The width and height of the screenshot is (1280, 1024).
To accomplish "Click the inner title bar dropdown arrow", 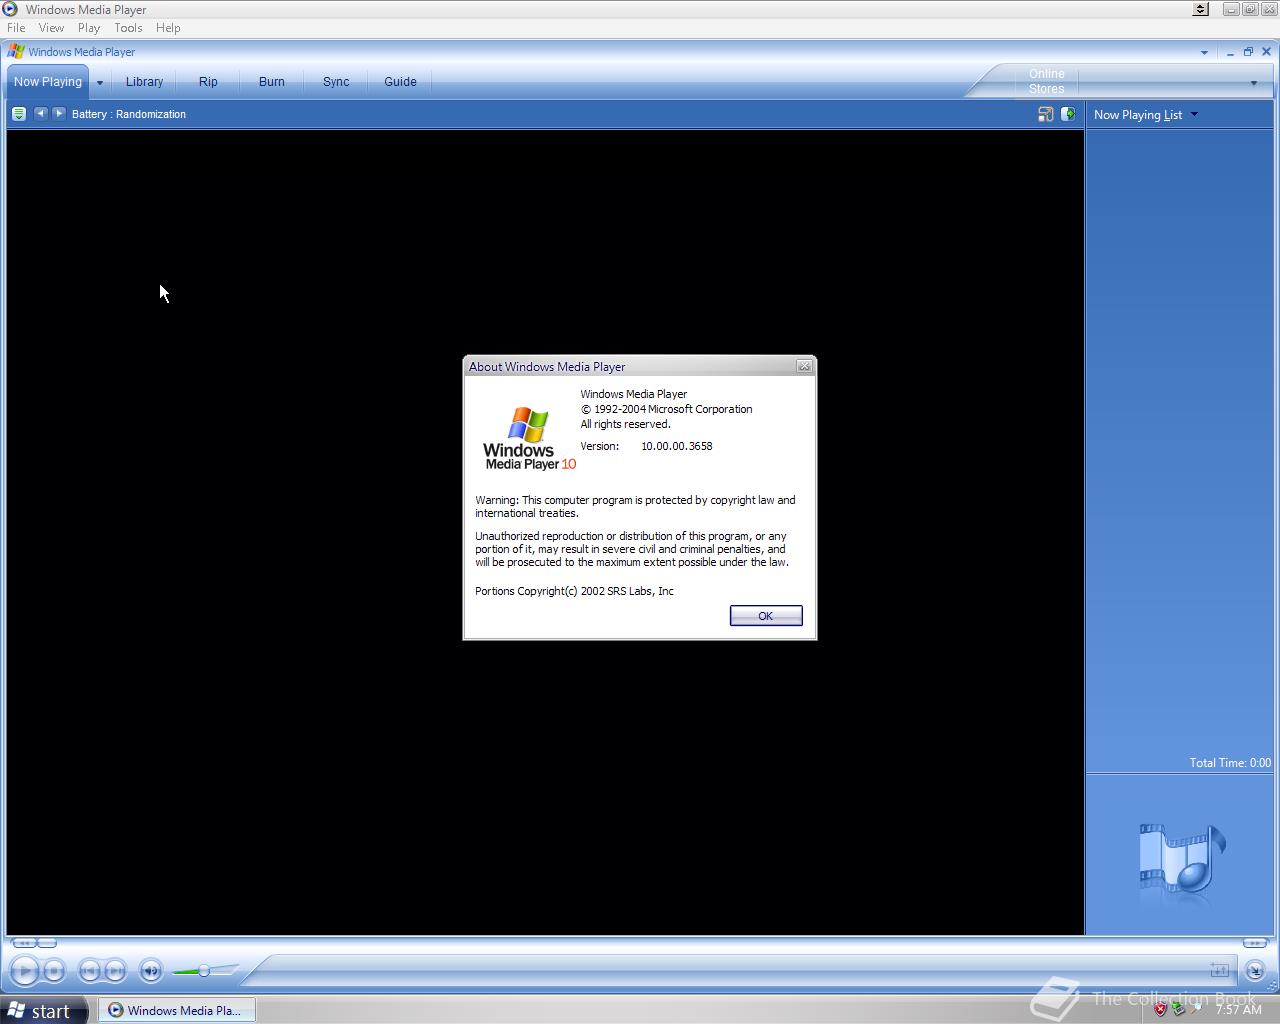I will pyautogui.click(x=1204, y=52).
